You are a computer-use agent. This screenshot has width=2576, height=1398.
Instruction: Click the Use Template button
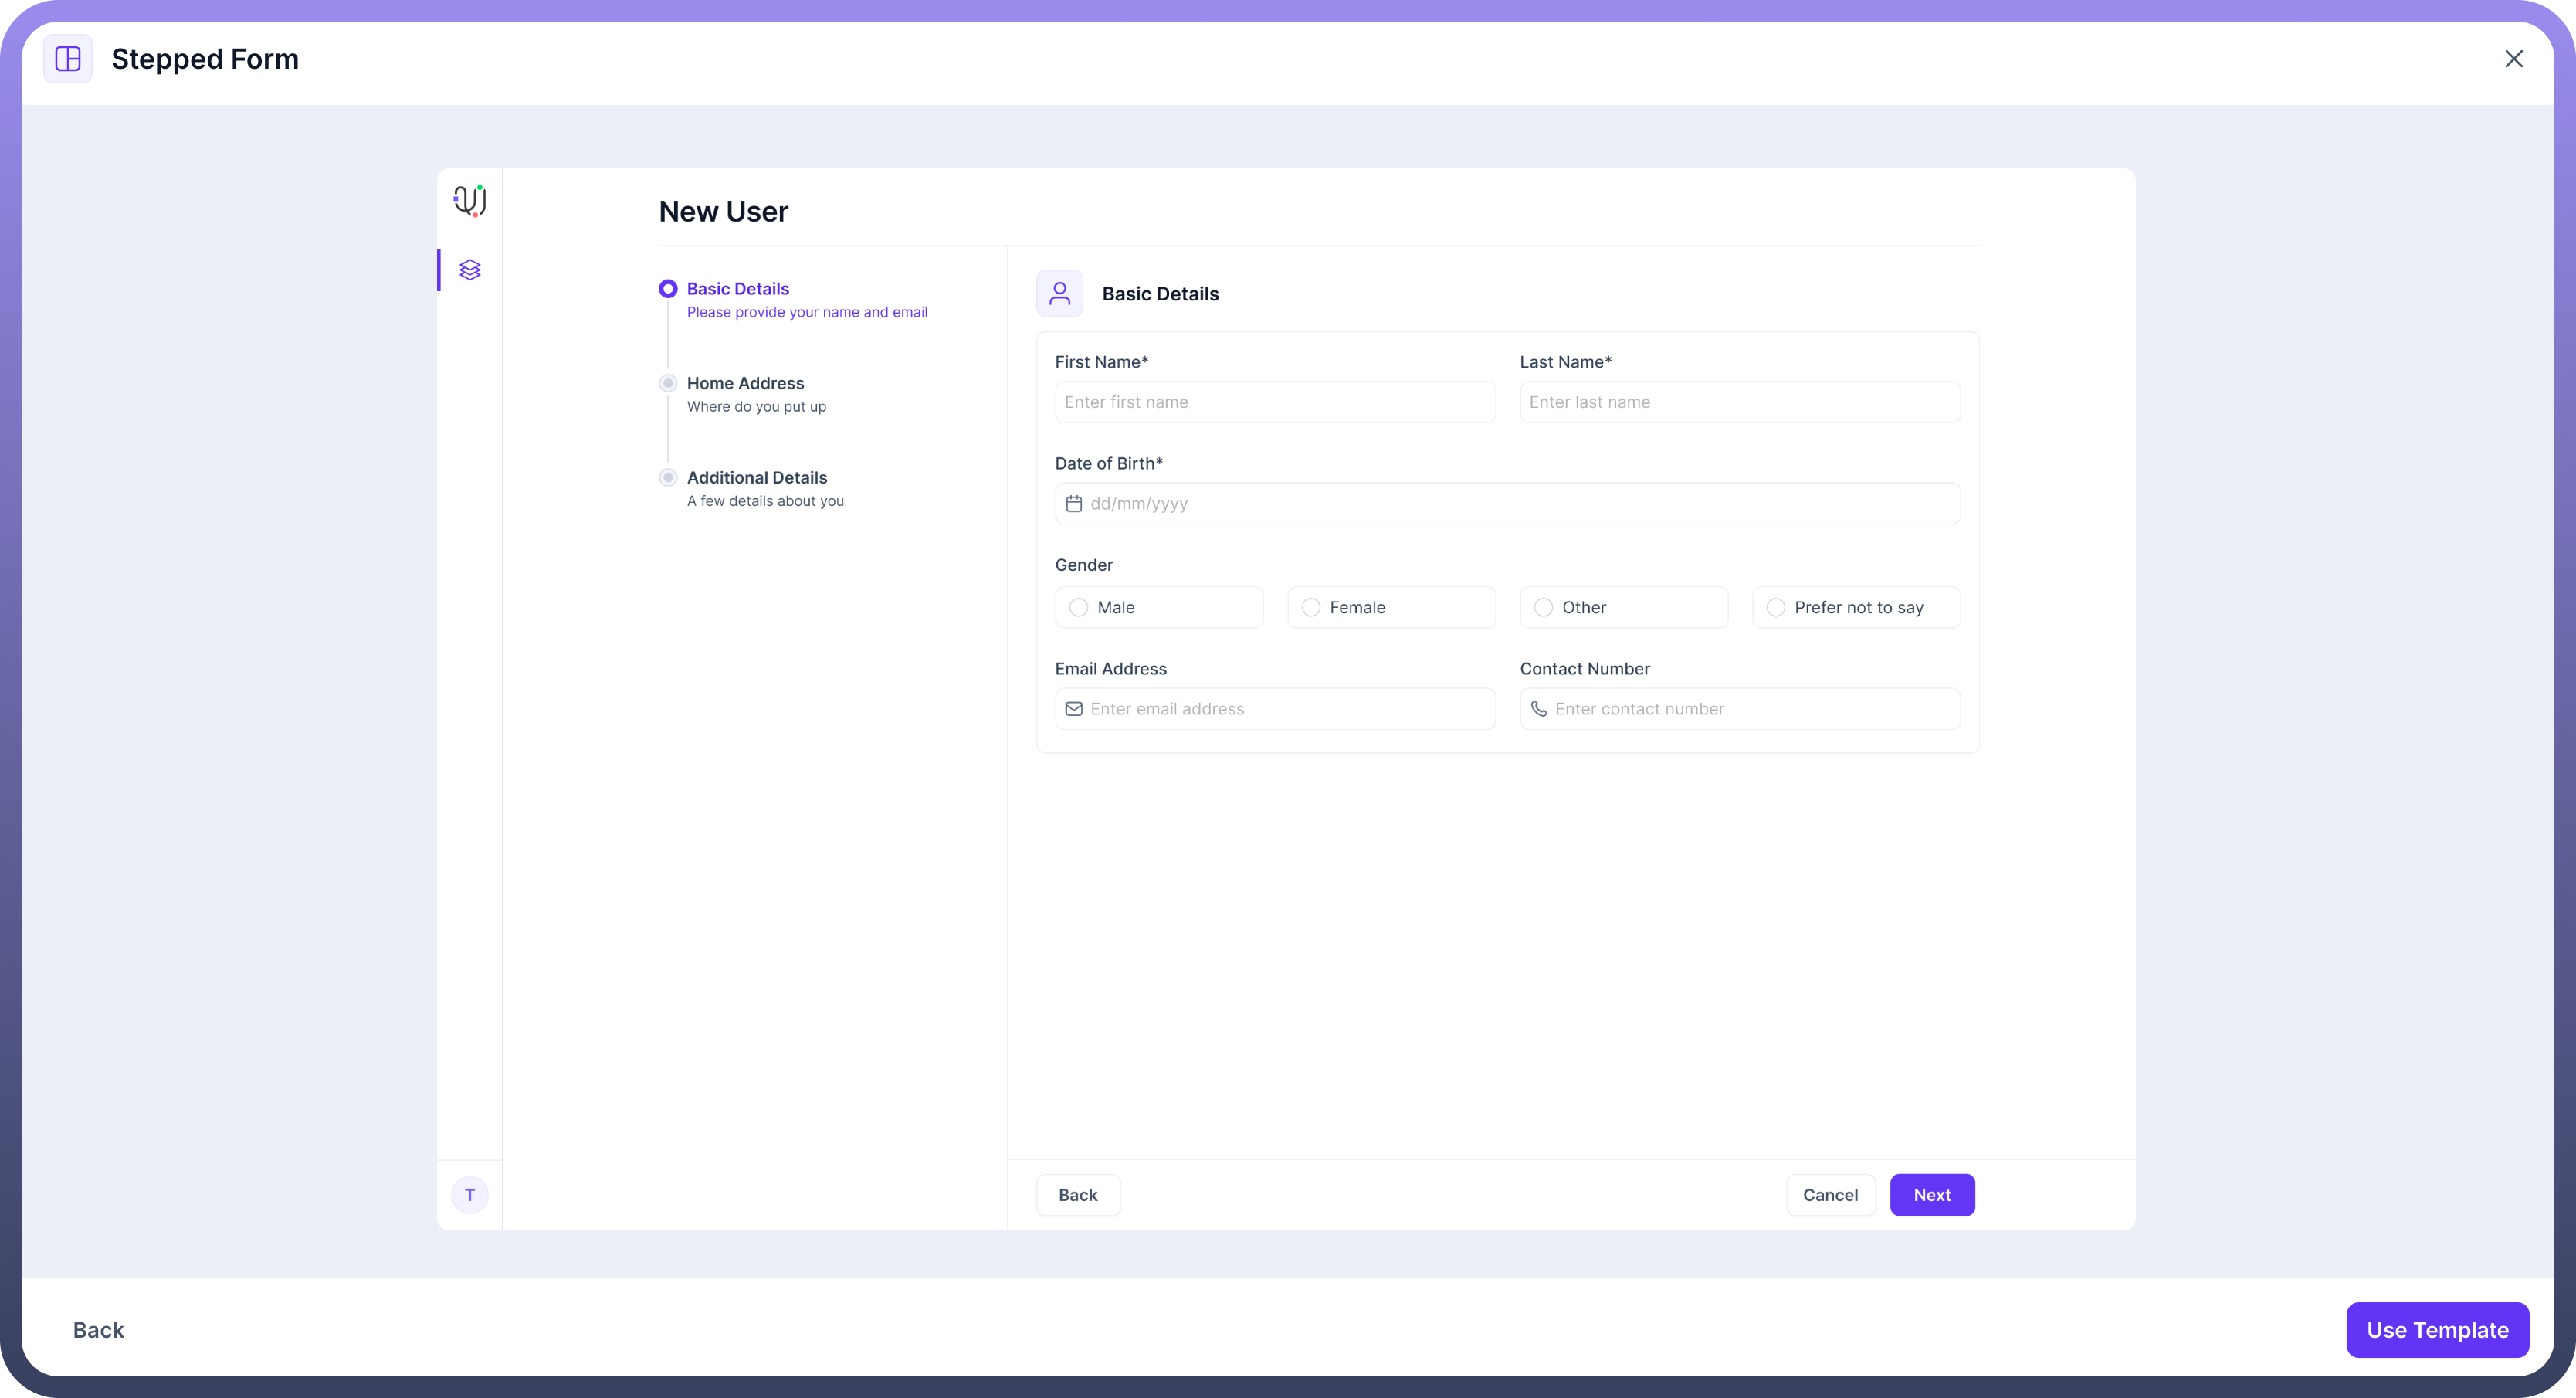click(x=2437, y=1330)
